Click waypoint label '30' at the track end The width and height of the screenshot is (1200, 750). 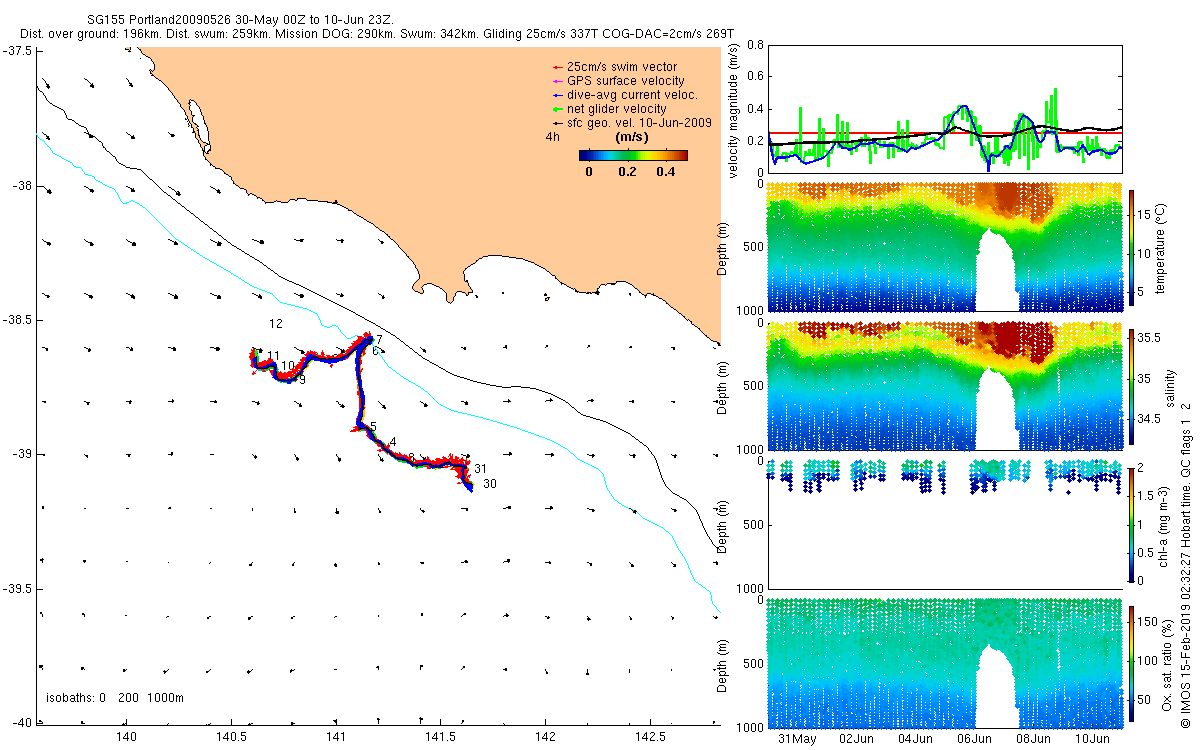coord(490,484)
